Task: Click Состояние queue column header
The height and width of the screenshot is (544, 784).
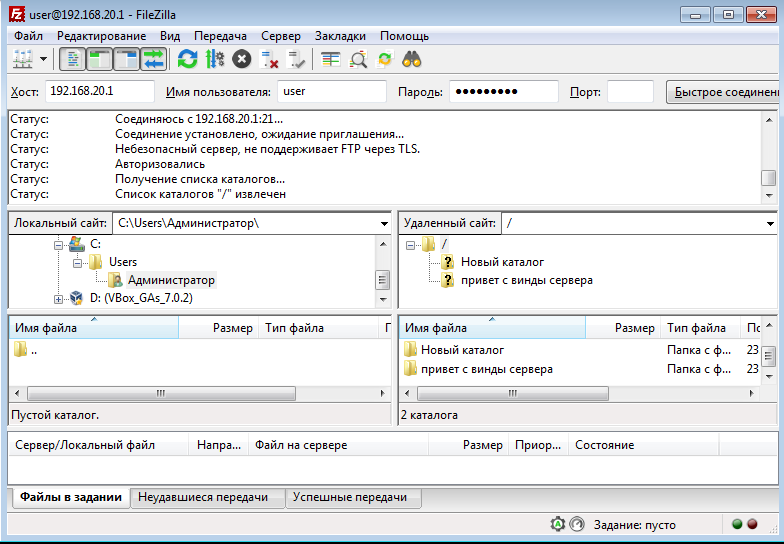Action: [x=644, y=444]
